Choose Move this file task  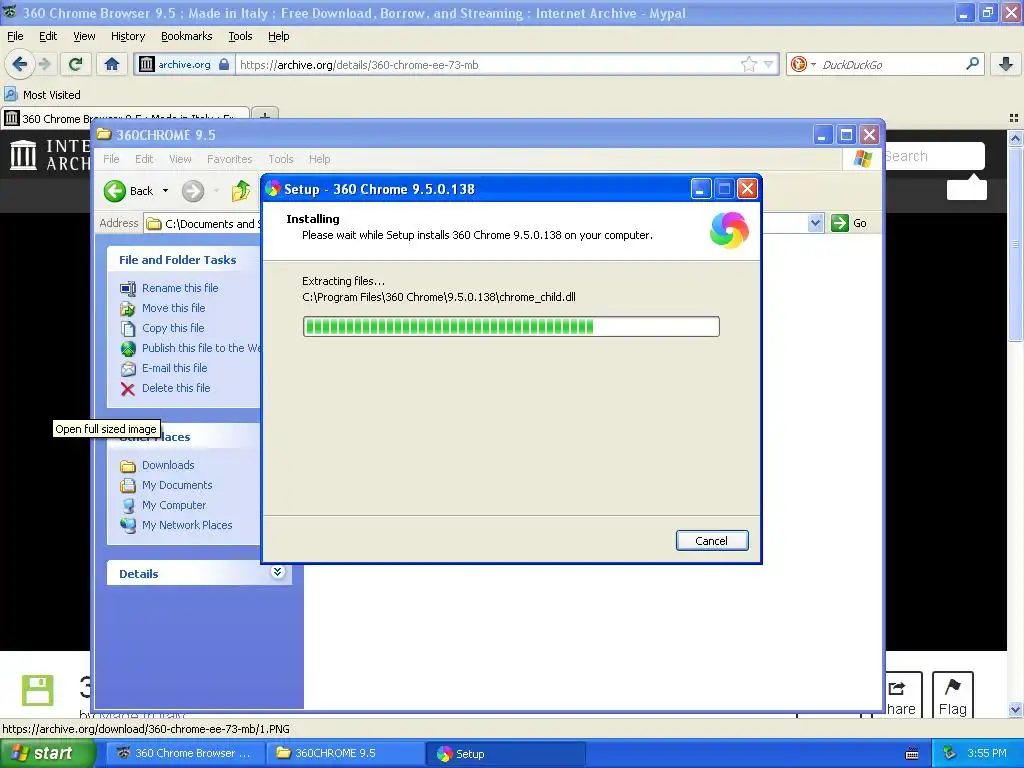[x=173, y=308]
